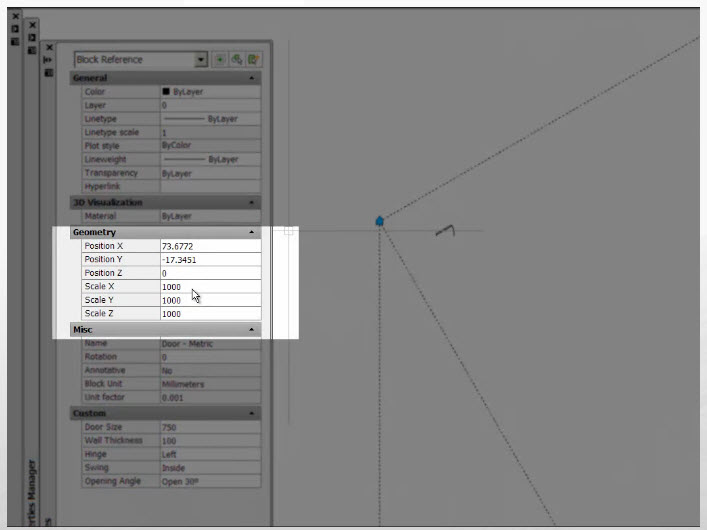The height and width of the screenshot is (530, 707).
Task: Click the Linetype scale property label
Action: 112,132
